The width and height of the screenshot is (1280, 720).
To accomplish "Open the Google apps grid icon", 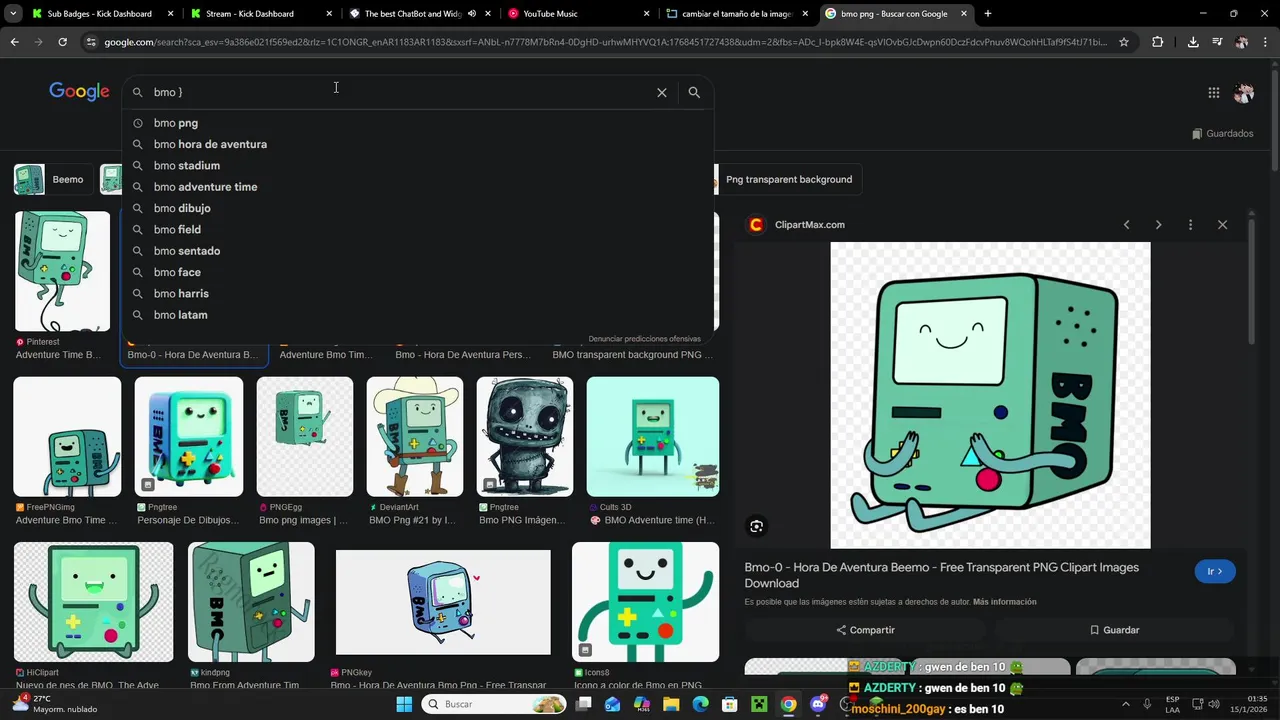I will [1213, 93].
